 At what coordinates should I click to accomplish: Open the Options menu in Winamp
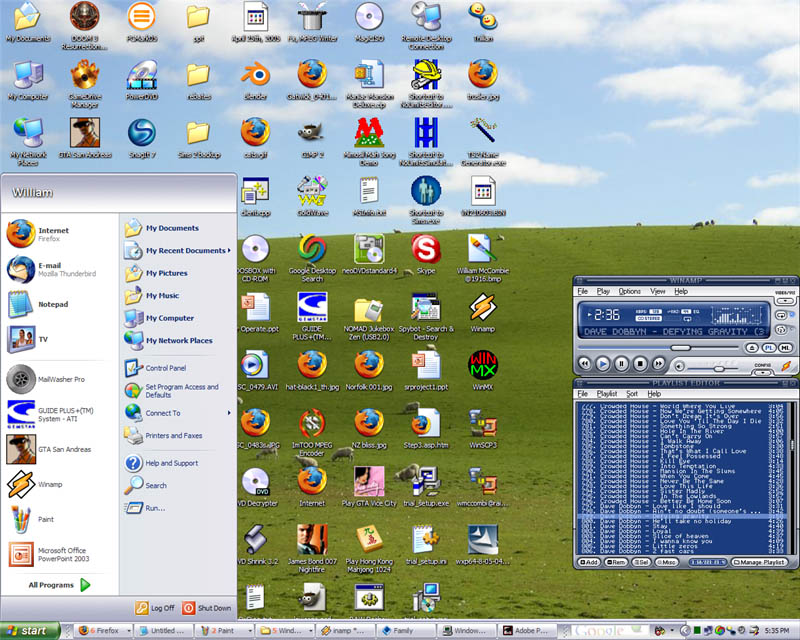click(629, 291)
